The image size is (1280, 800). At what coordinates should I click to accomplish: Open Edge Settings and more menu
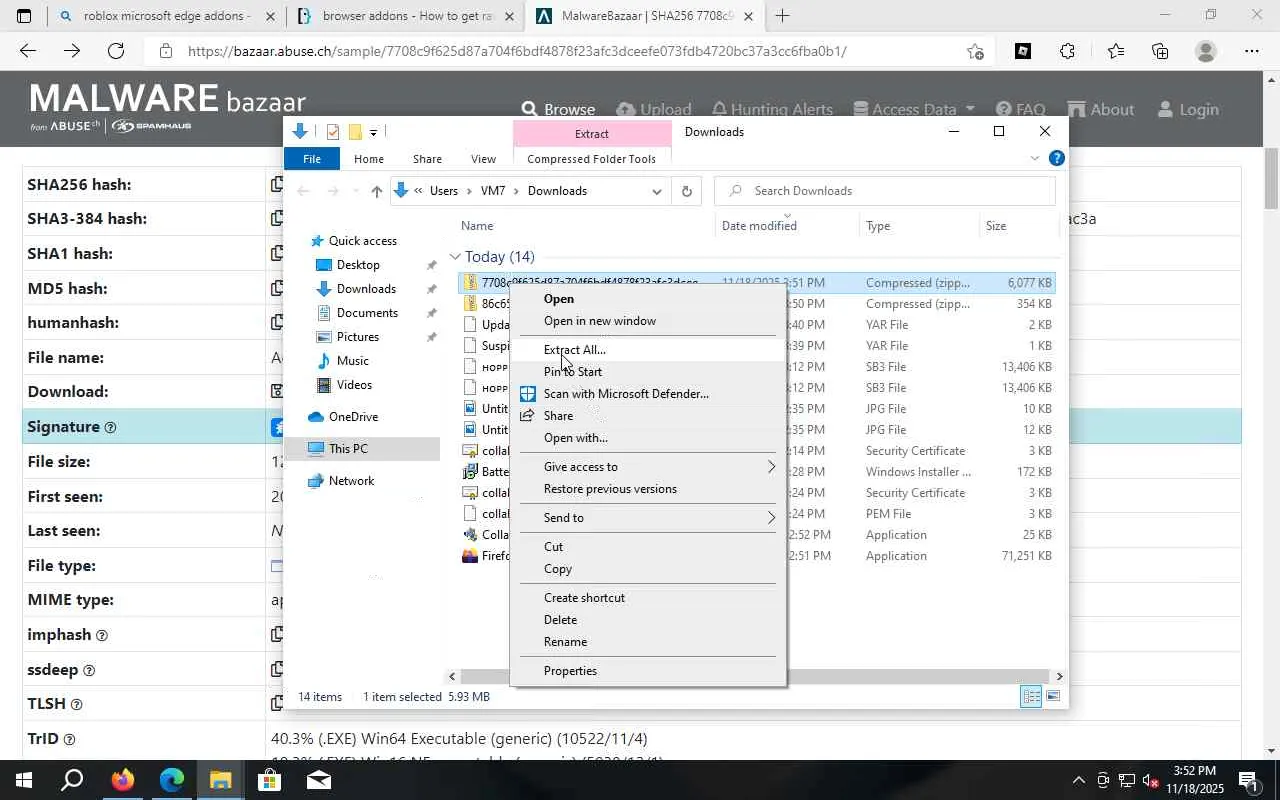(x=1252, y=51)
